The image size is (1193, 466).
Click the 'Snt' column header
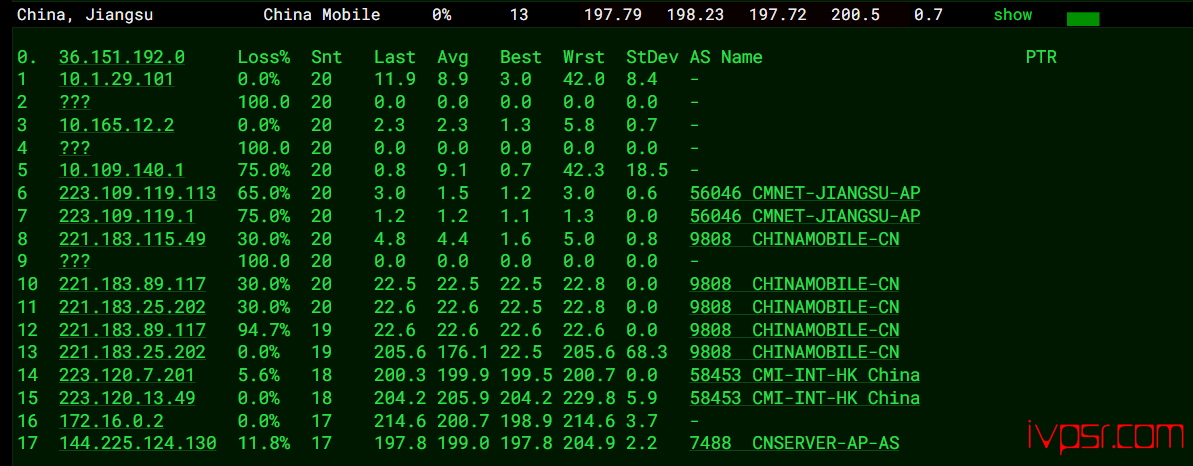pos(326,57)
